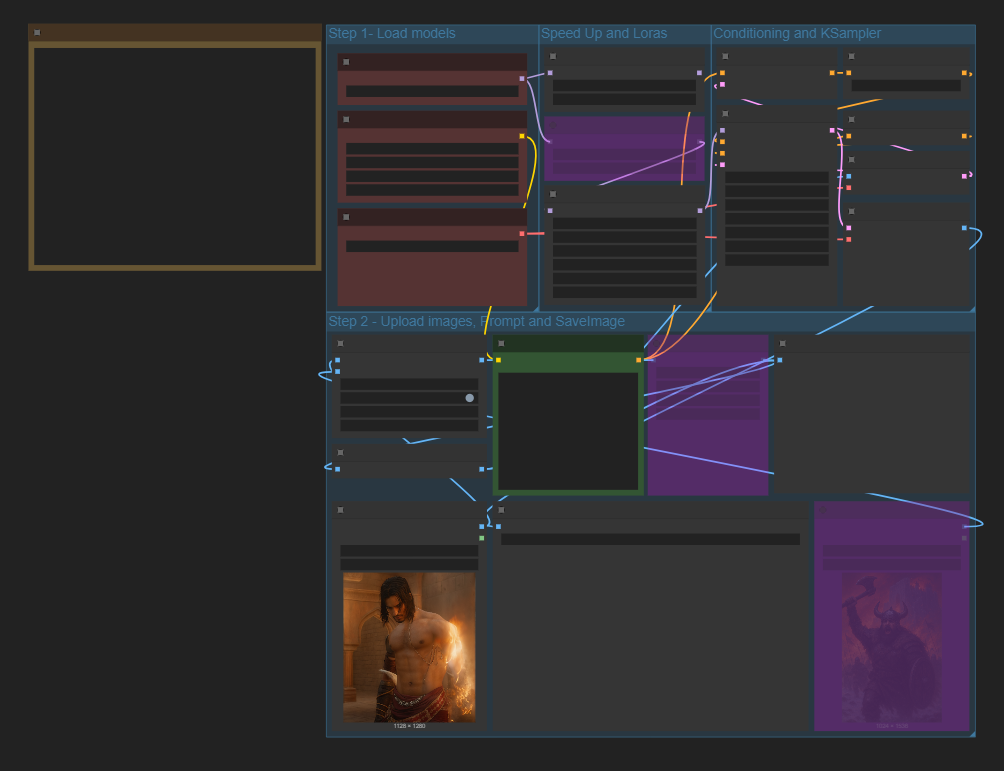Click the field in the top-right Conditioning node

[x=906, y=86]
